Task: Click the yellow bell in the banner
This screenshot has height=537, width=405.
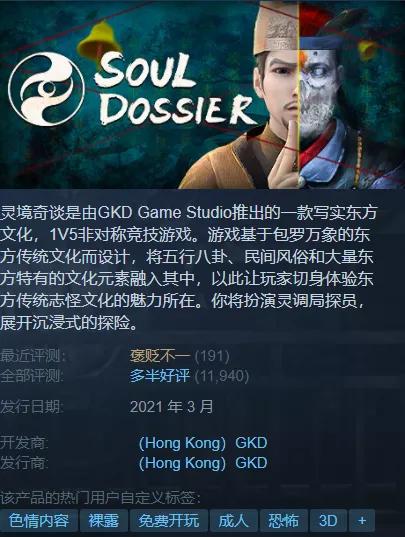Action: [99, 39]
